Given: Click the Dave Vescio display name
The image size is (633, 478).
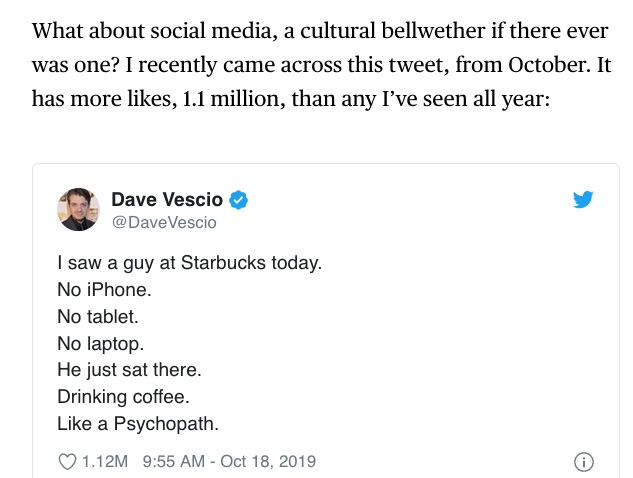Looking at the screenshot, I should coord(167,199).
